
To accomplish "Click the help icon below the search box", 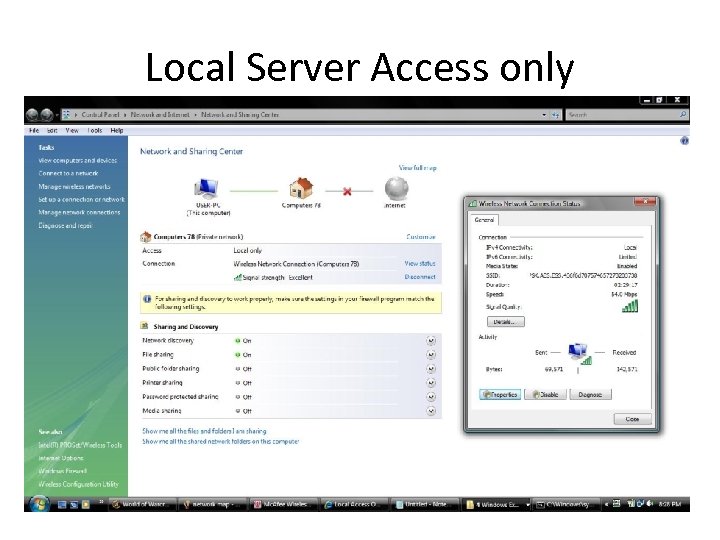I will (x=684, y=141).
